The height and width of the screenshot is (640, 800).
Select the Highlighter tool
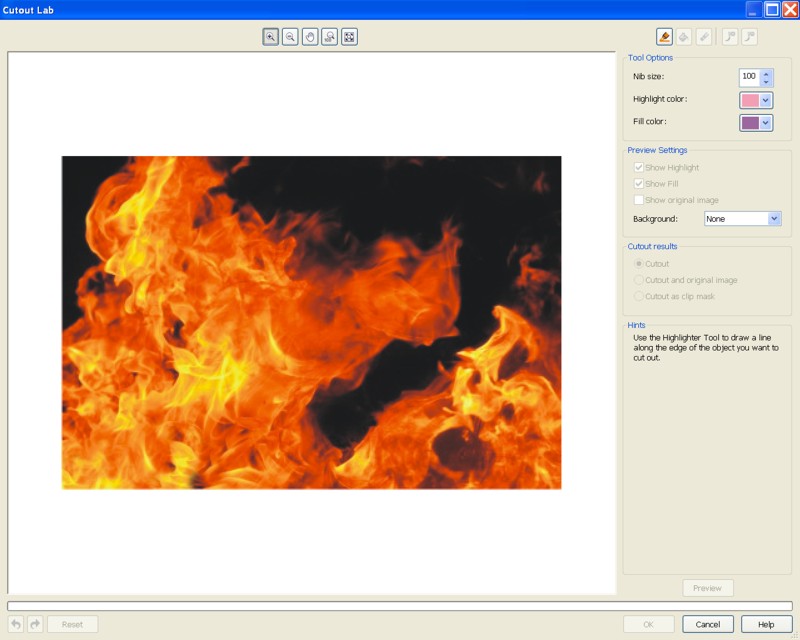[664, 37]
